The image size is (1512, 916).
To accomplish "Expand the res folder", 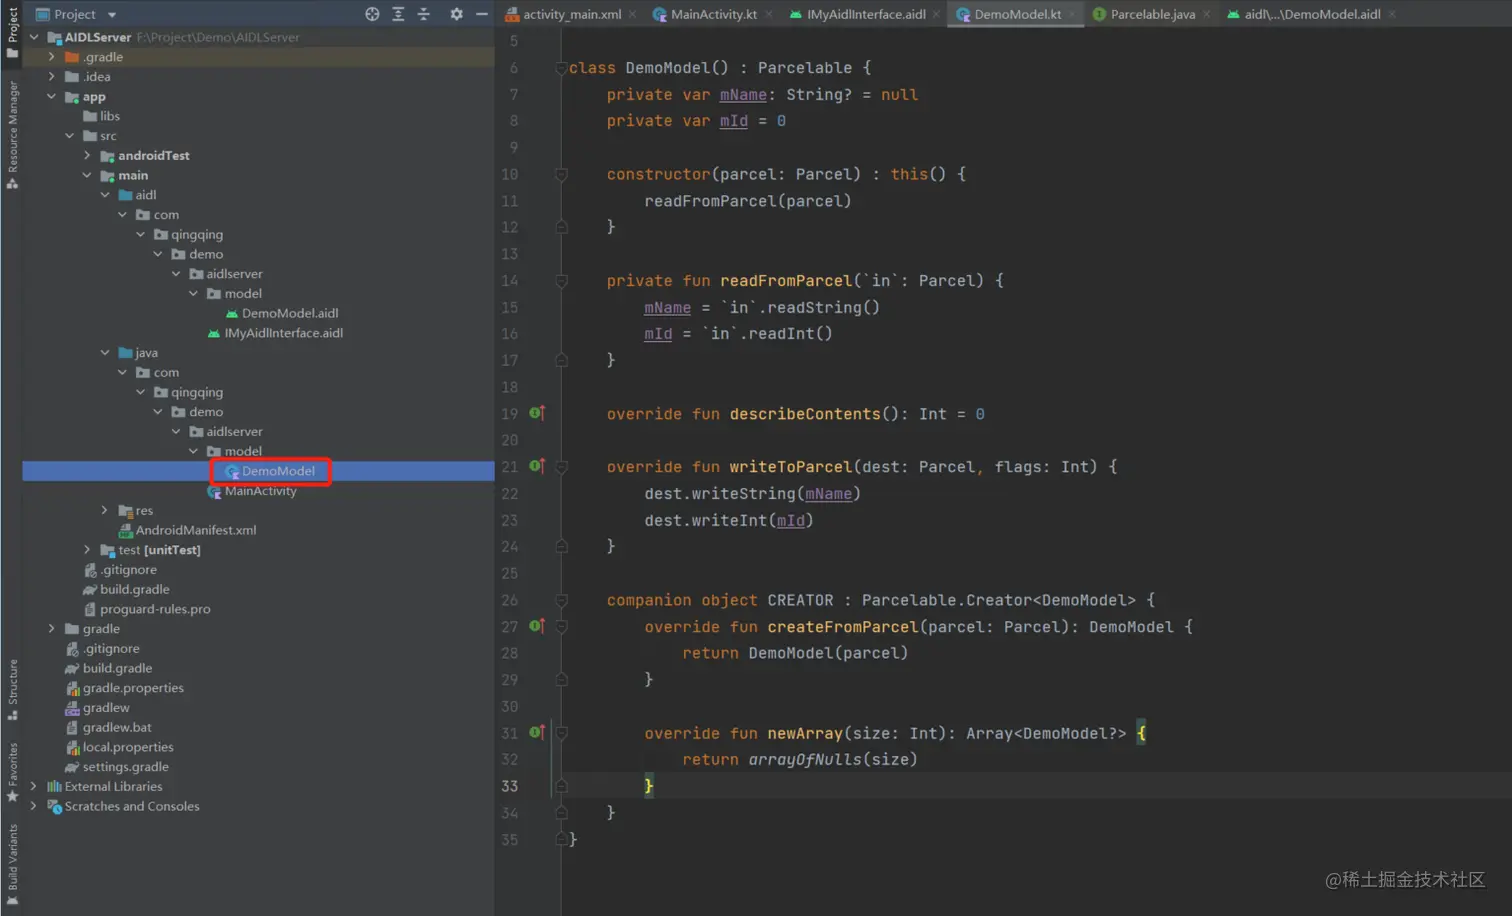I will pyautogui.click(x=105, y=510).
